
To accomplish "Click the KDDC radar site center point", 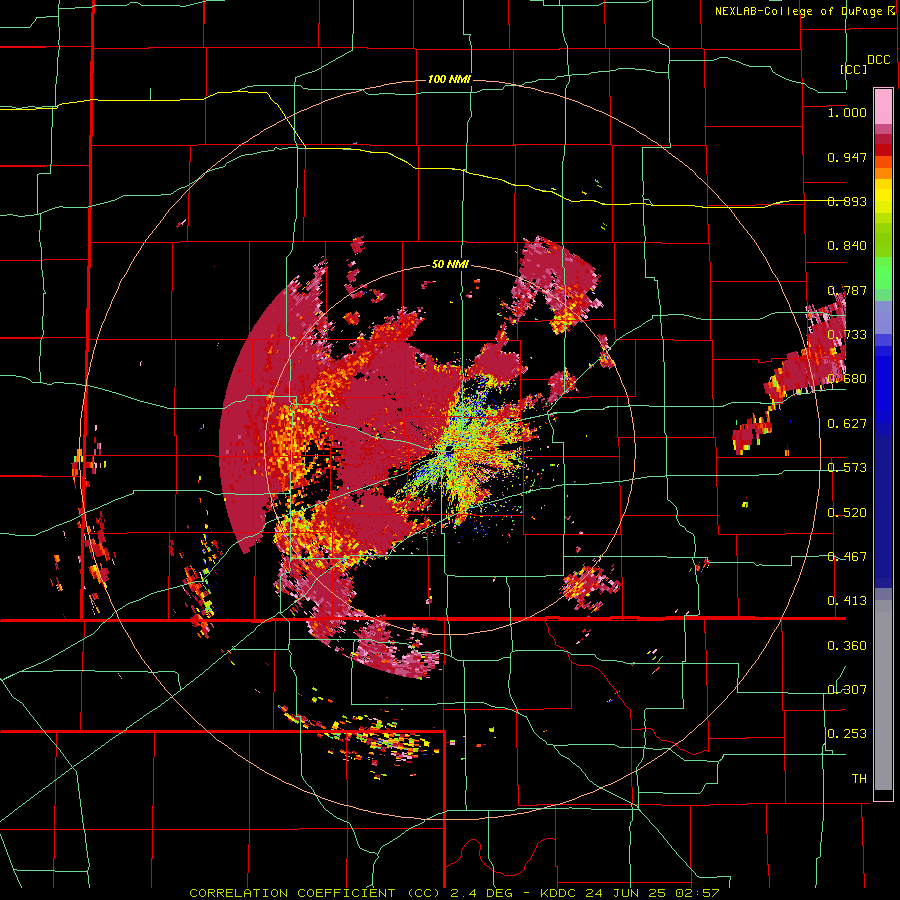I will (x=448, y=449).
